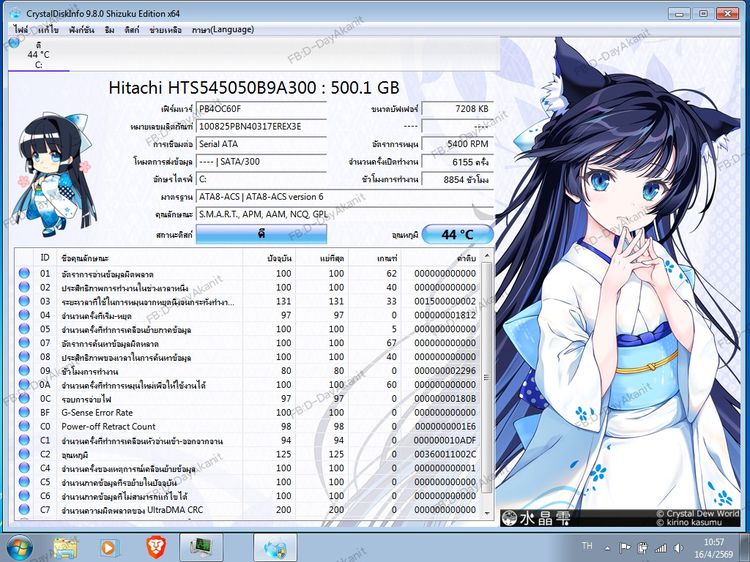Click the CrystalDiskInfo taskbar button
Screen dimensions: 750x562
275,548
